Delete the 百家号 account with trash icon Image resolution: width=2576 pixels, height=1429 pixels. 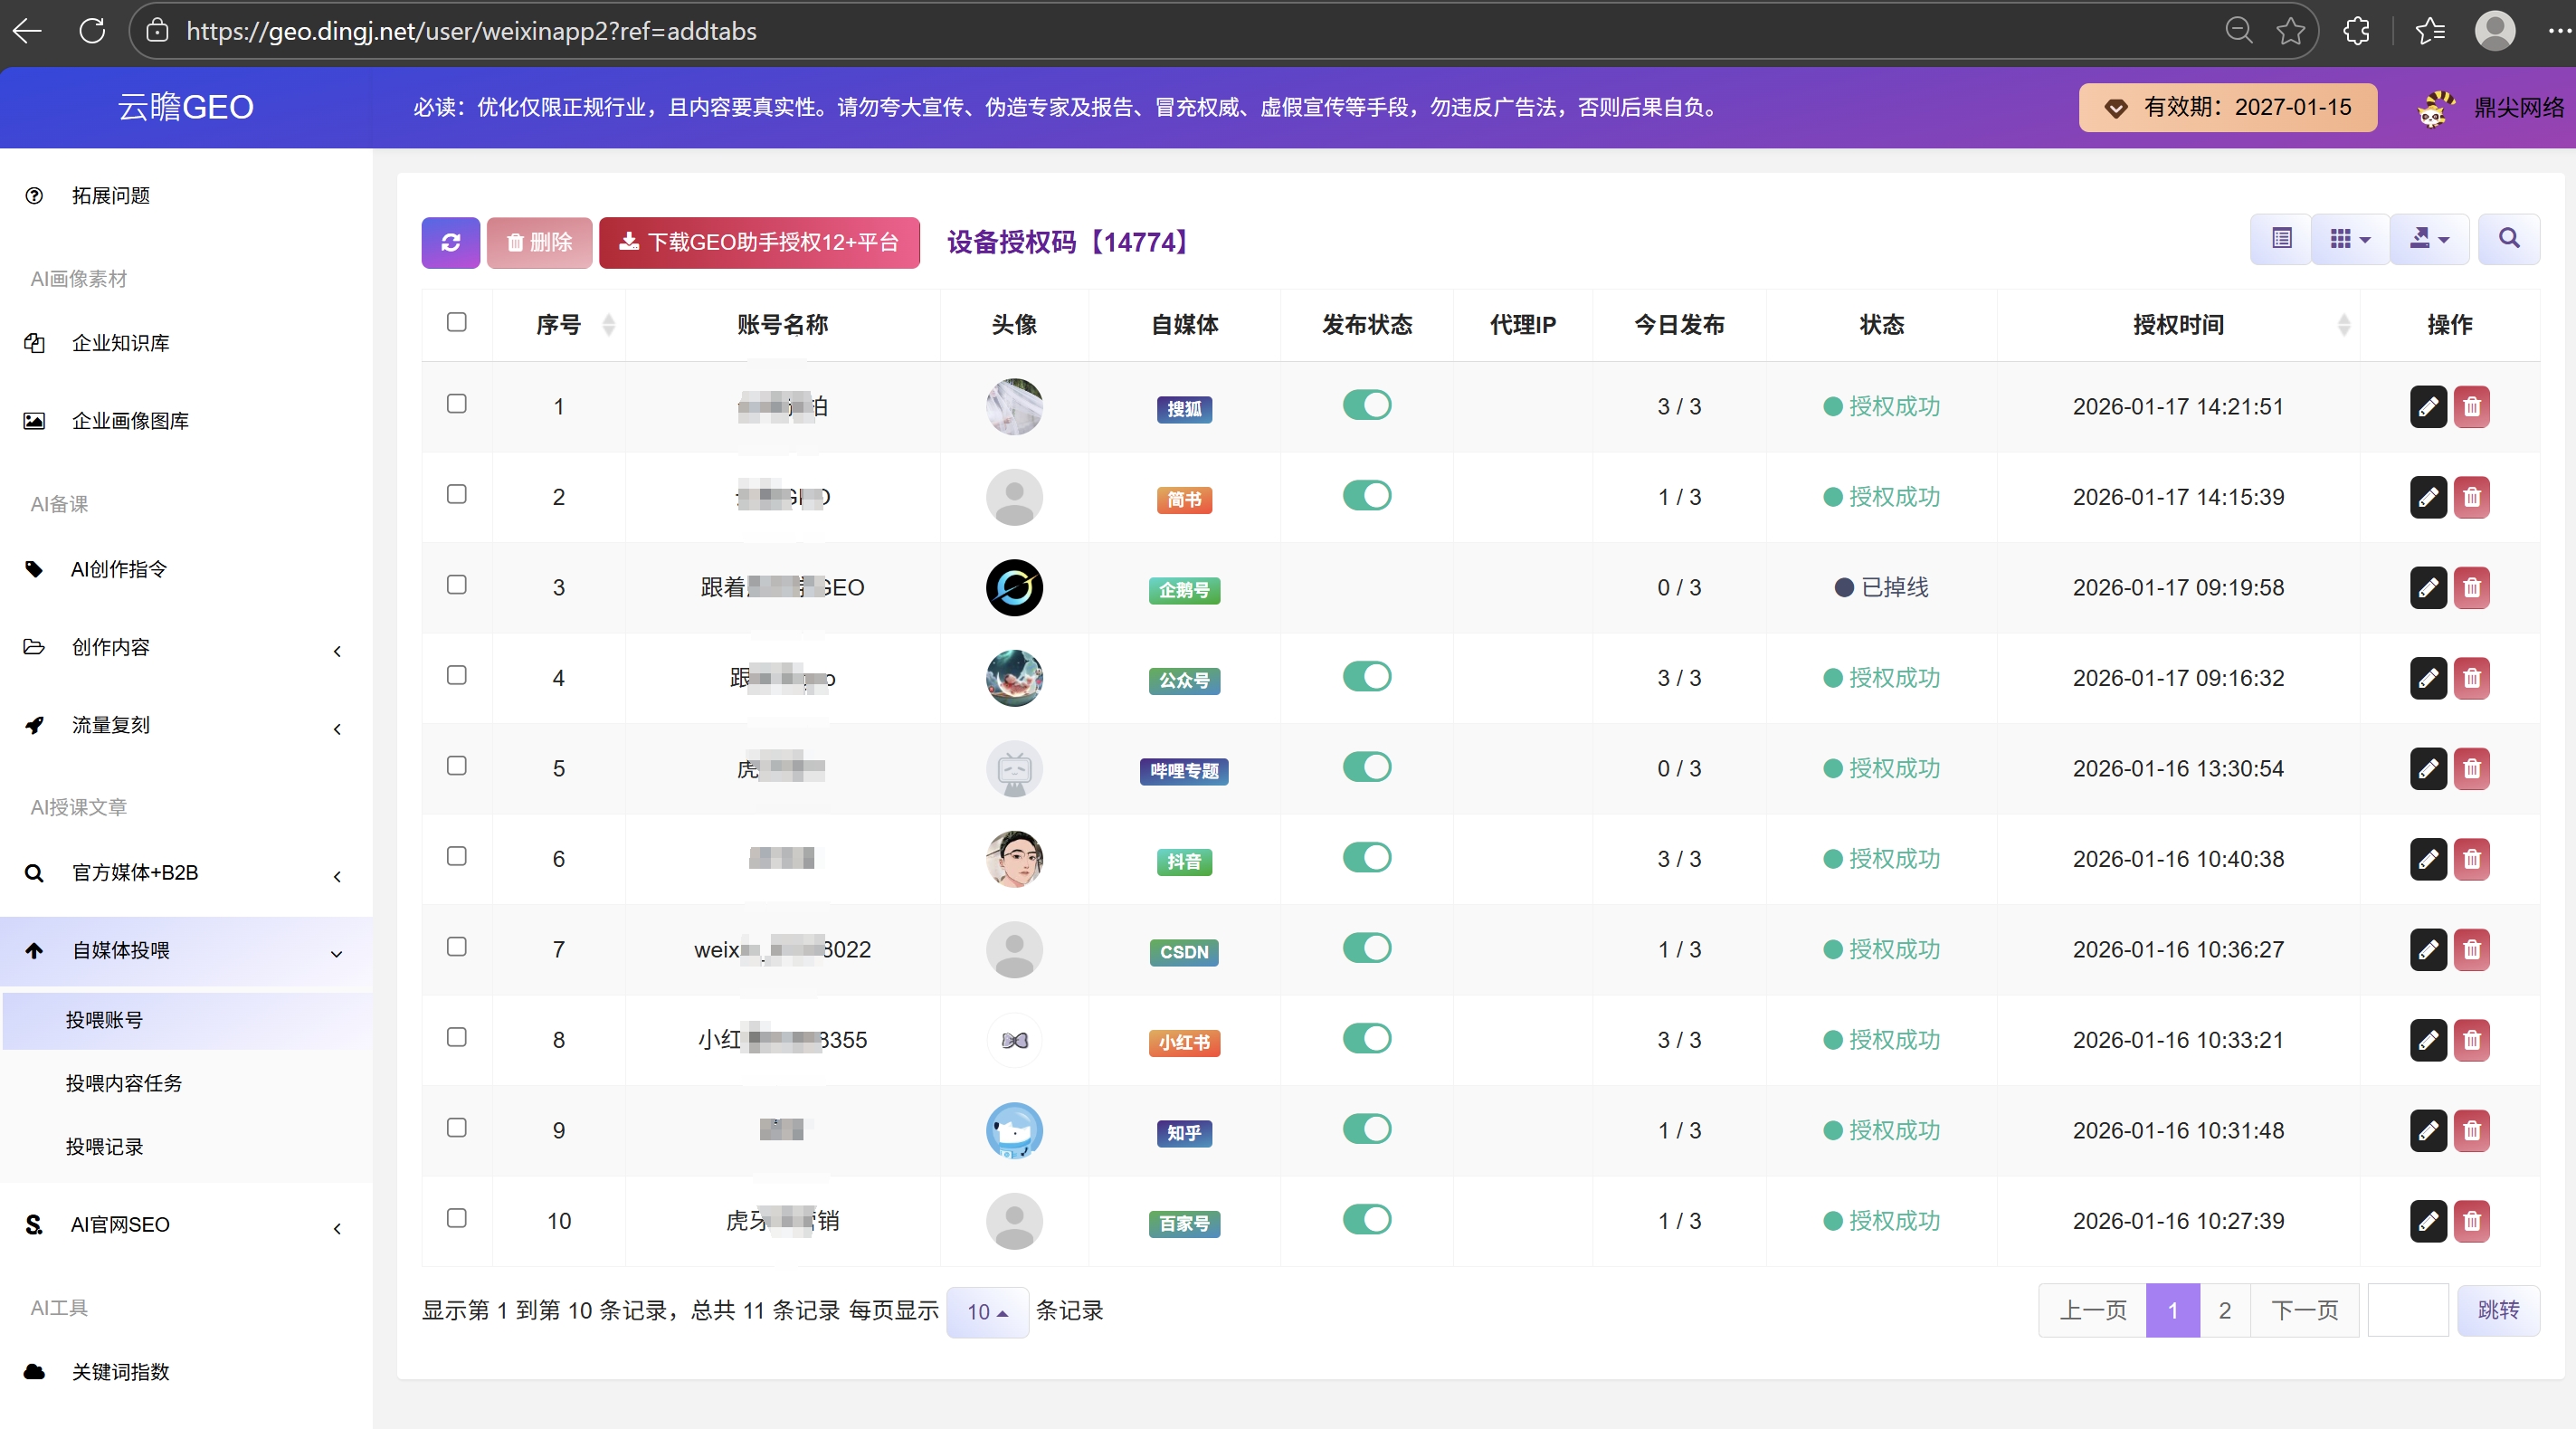(2471, 1221)
